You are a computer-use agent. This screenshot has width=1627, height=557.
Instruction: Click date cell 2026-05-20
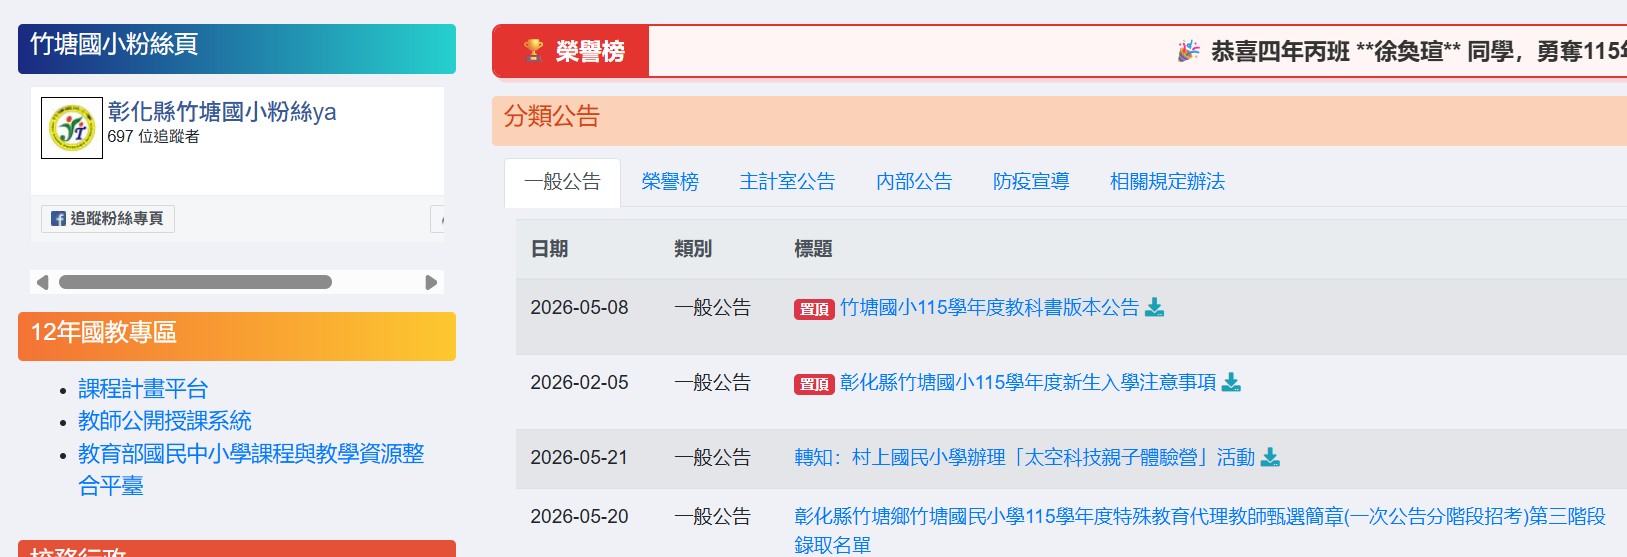click(579, 516)
